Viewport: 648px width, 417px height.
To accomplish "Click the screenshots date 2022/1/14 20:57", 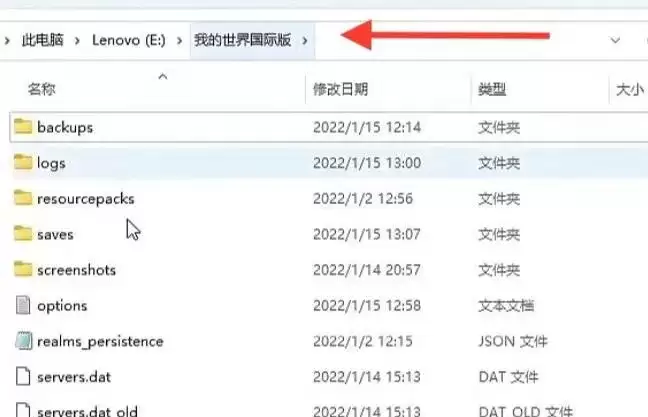I will pos(367,270).
